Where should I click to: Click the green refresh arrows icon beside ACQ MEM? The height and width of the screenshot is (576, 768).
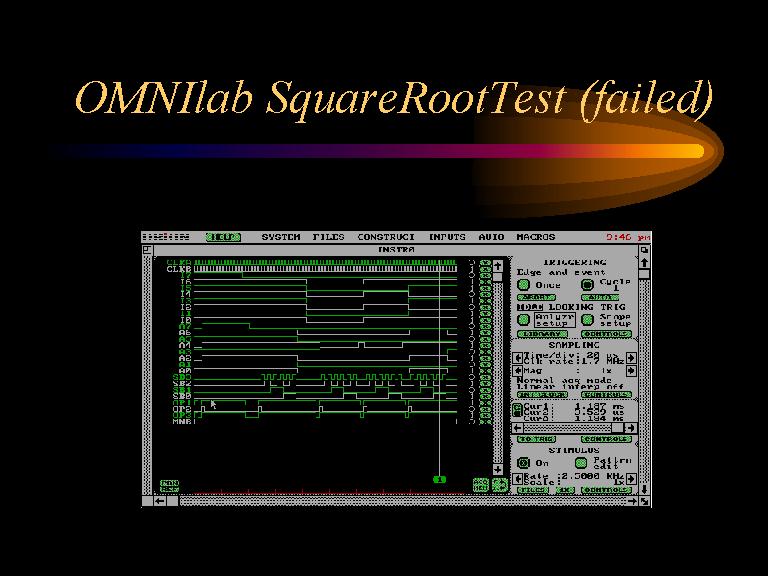pos(498,485)
